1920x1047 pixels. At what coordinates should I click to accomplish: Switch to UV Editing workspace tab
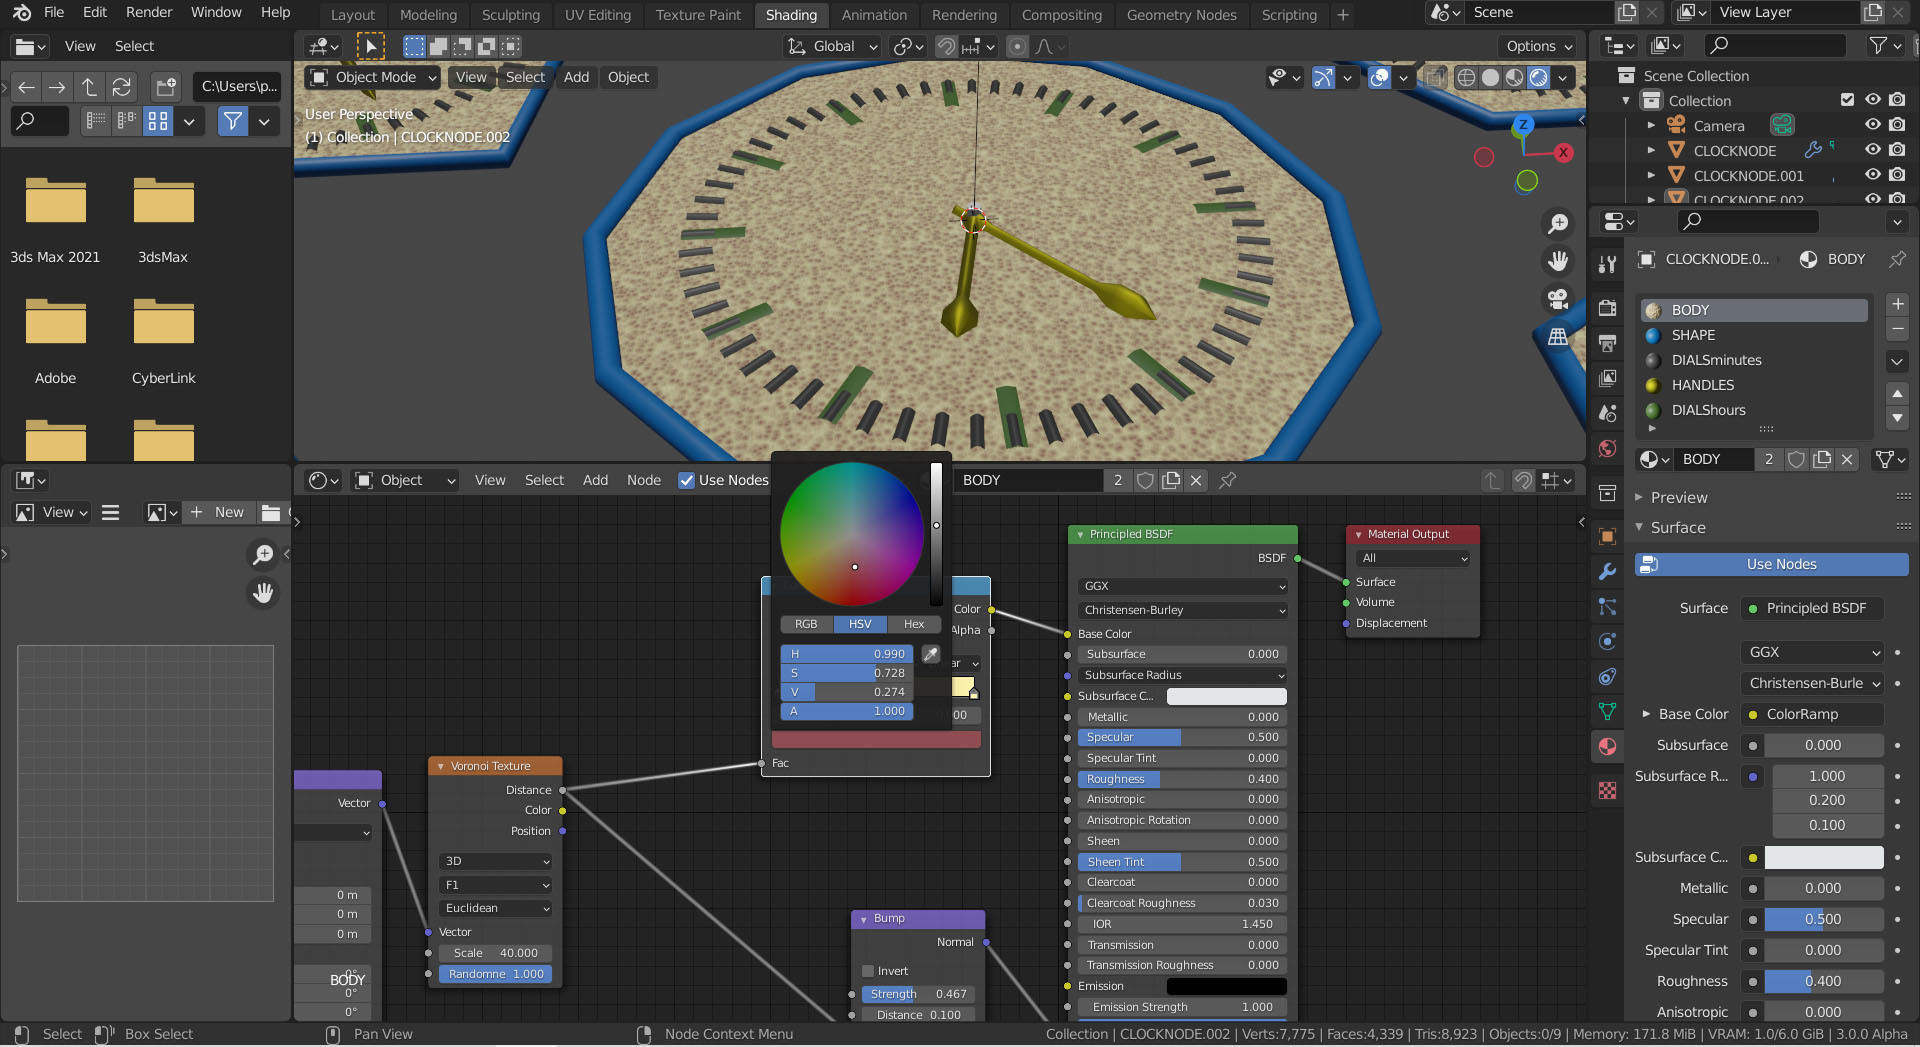[598, 15]
